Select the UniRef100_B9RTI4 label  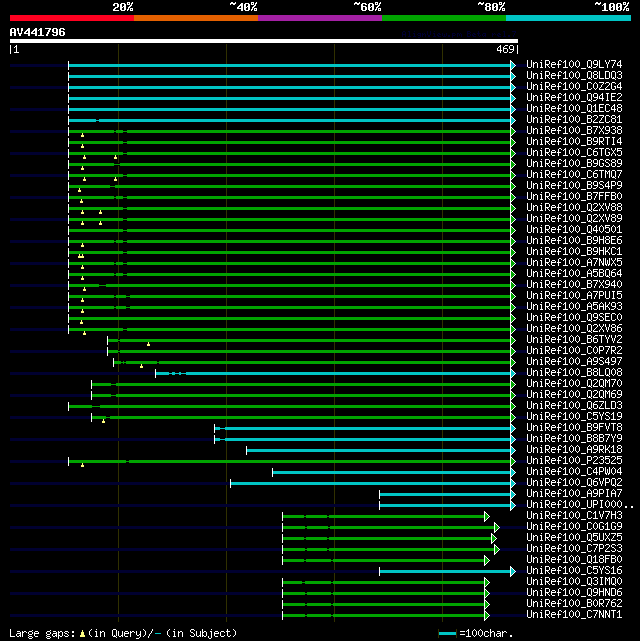[574, 142]
